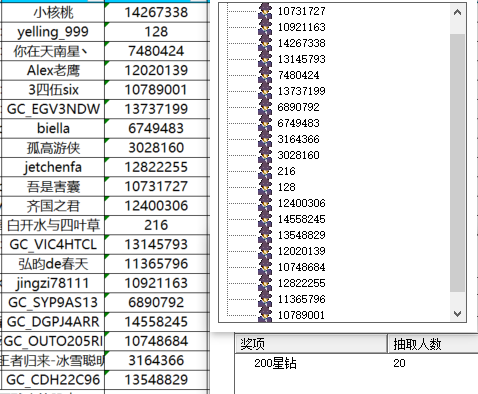Click the user icon beside 10921163 in list
Screen dimensions: 478x394
click(265, 27)
